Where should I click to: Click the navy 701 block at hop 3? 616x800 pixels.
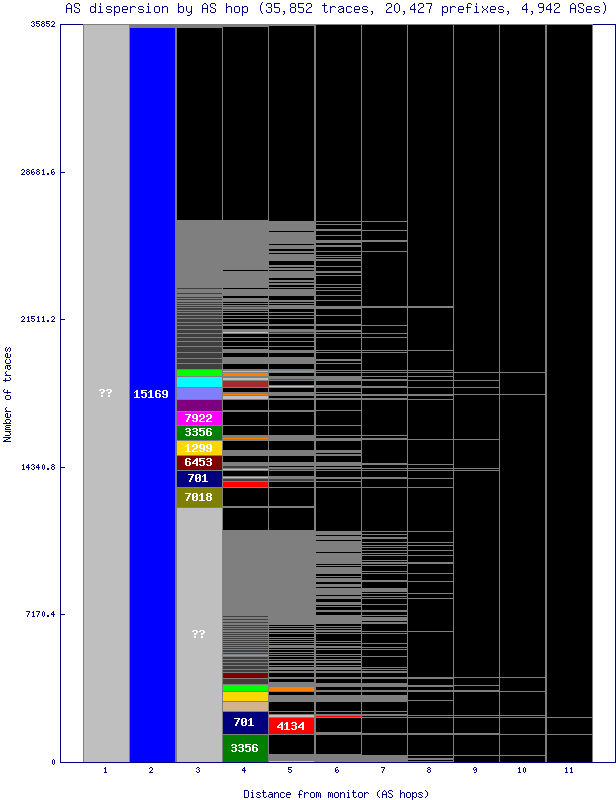[x=198, y=479]
